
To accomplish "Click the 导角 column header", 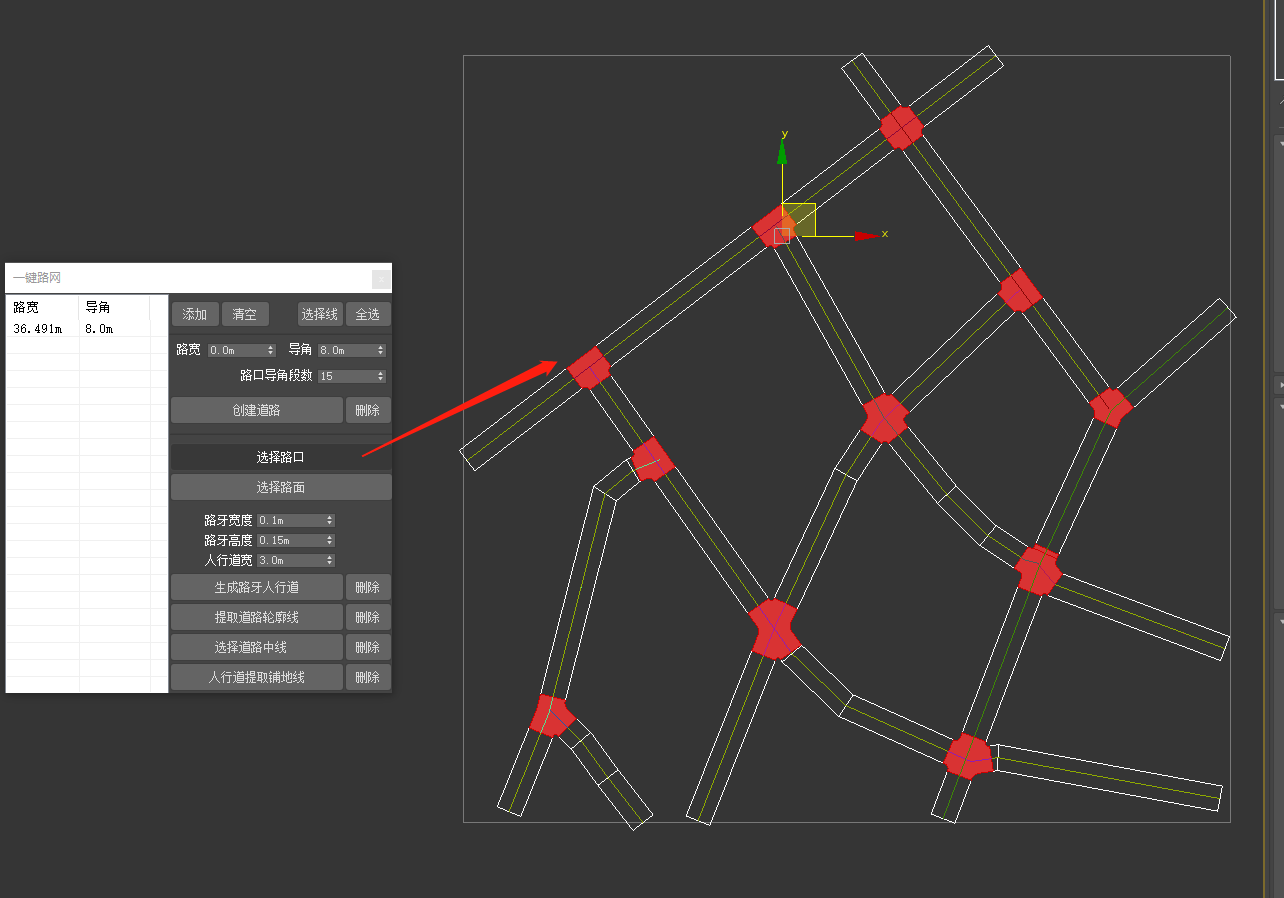I will 114,307.
